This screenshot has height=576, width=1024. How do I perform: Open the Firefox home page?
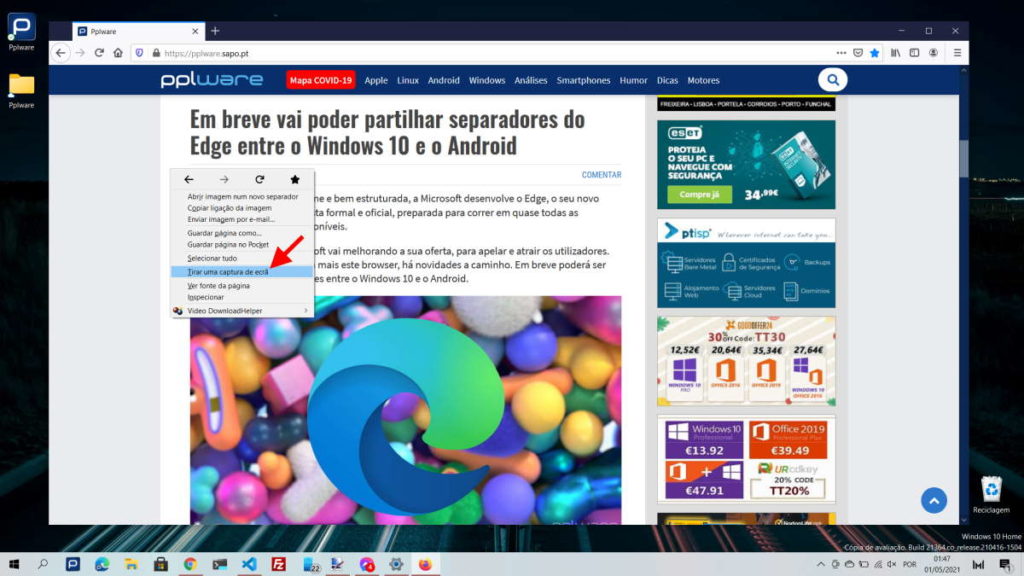[116, 52]
